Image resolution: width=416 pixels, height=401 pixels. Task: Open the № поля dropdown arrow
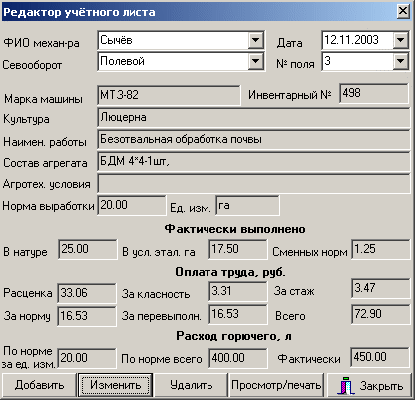click(400, 61)
